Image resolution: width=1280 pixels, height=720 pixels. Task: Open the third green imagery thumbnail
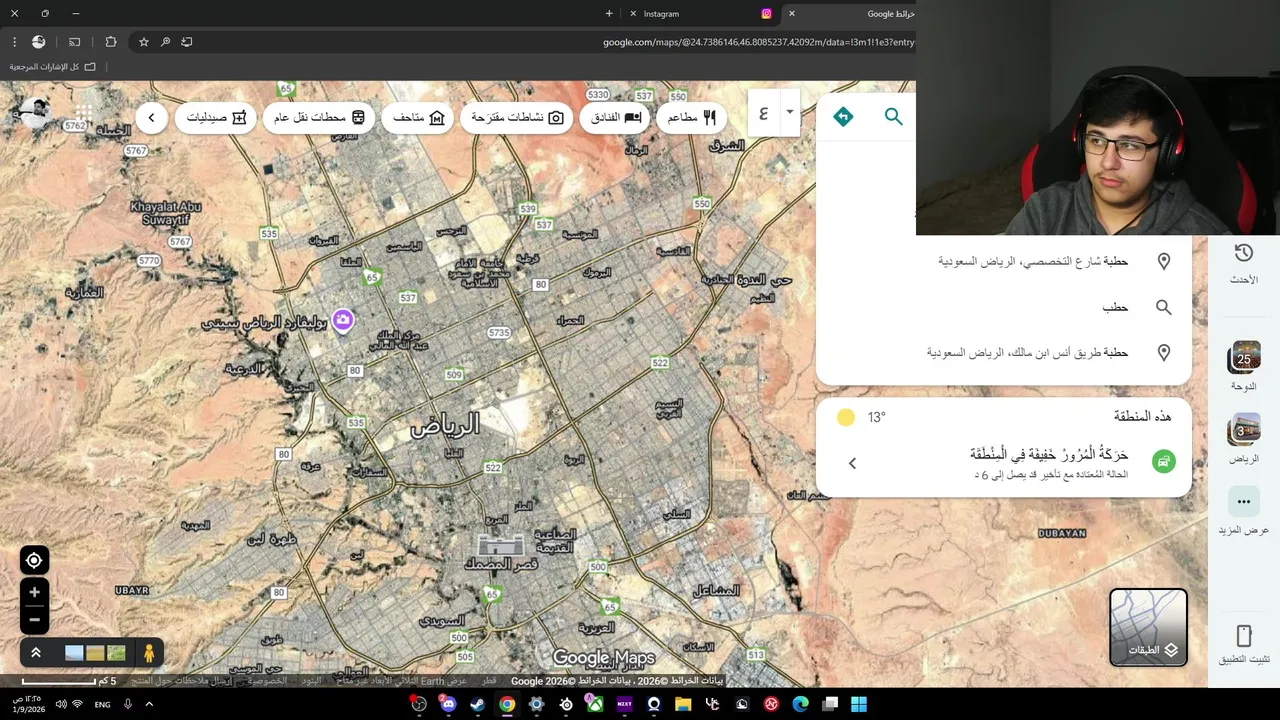[117, 653]
